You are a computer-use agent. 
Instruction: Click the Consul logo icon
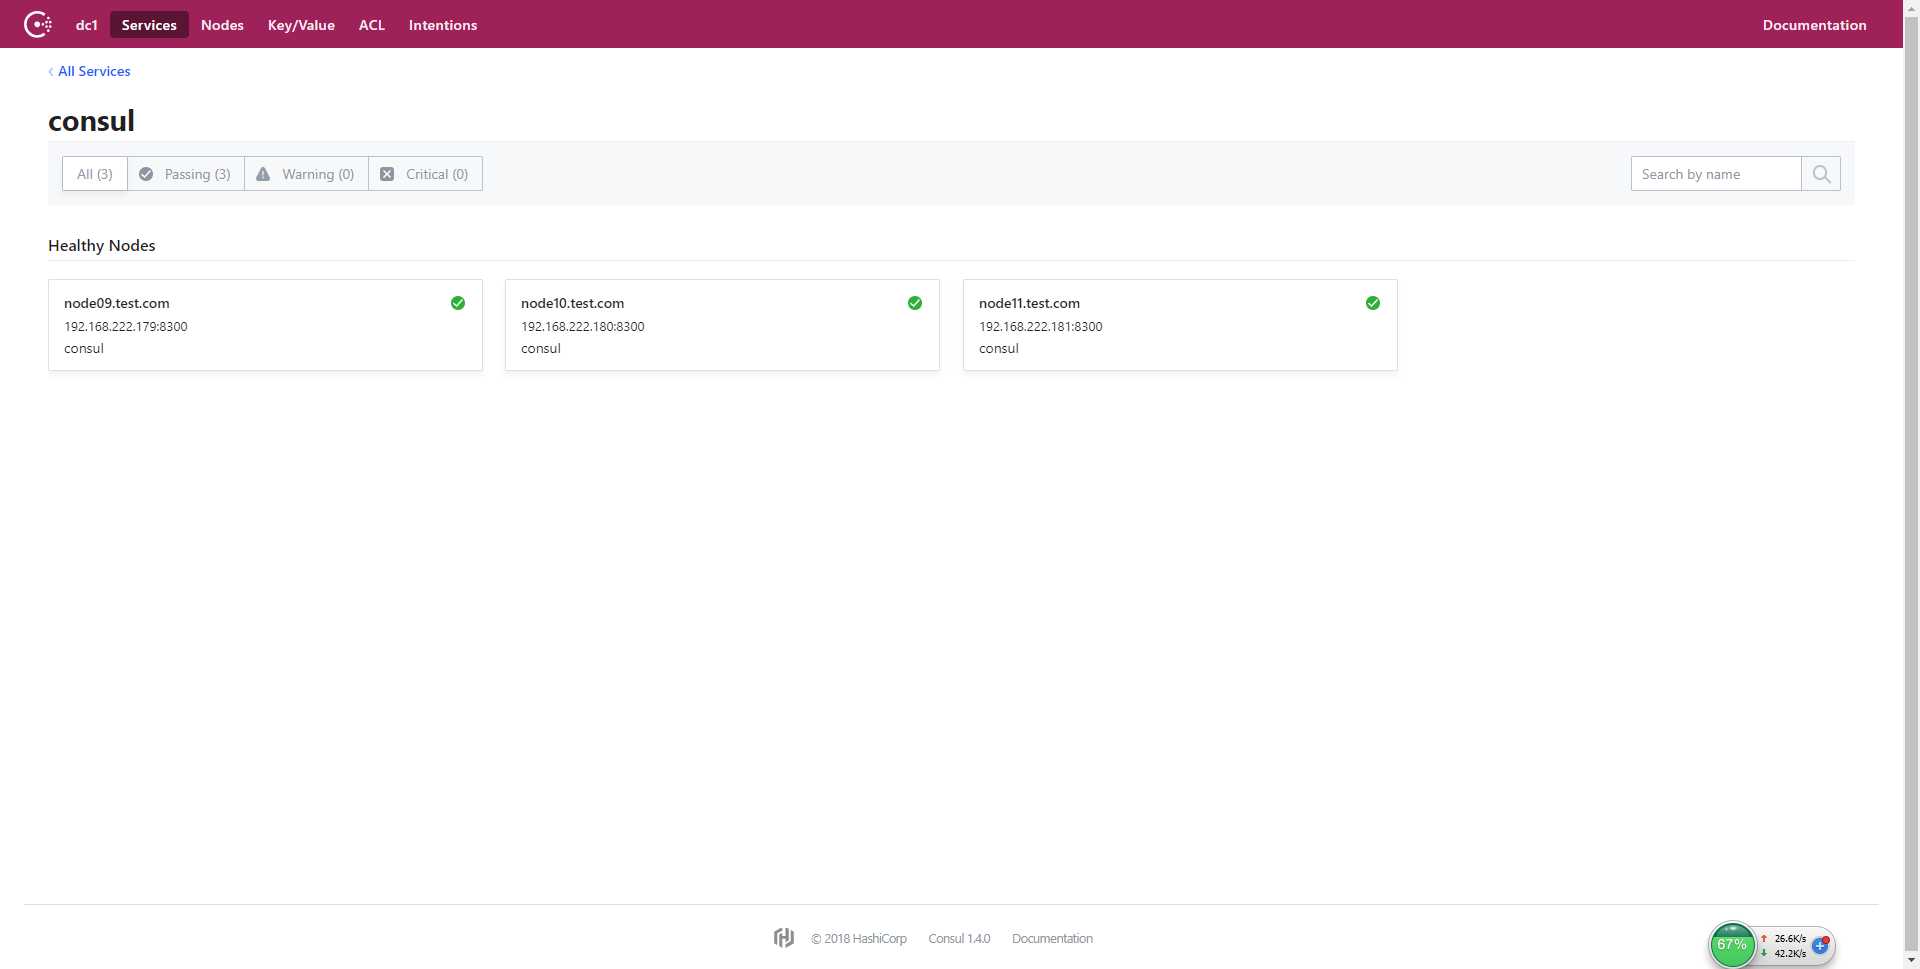tap(38, 24)
